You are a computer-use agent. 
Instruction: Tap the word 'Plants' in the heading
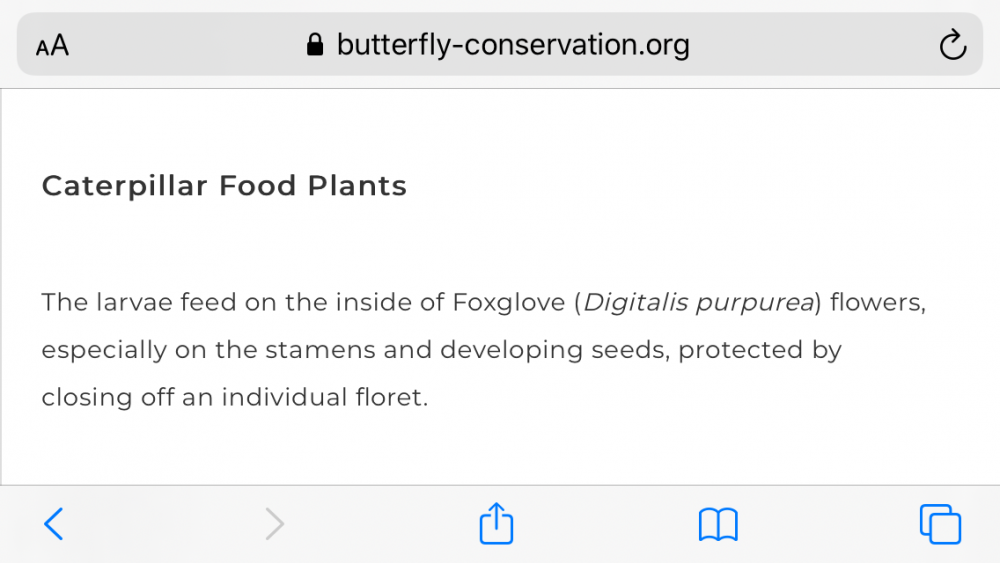[x=357, y=186]
